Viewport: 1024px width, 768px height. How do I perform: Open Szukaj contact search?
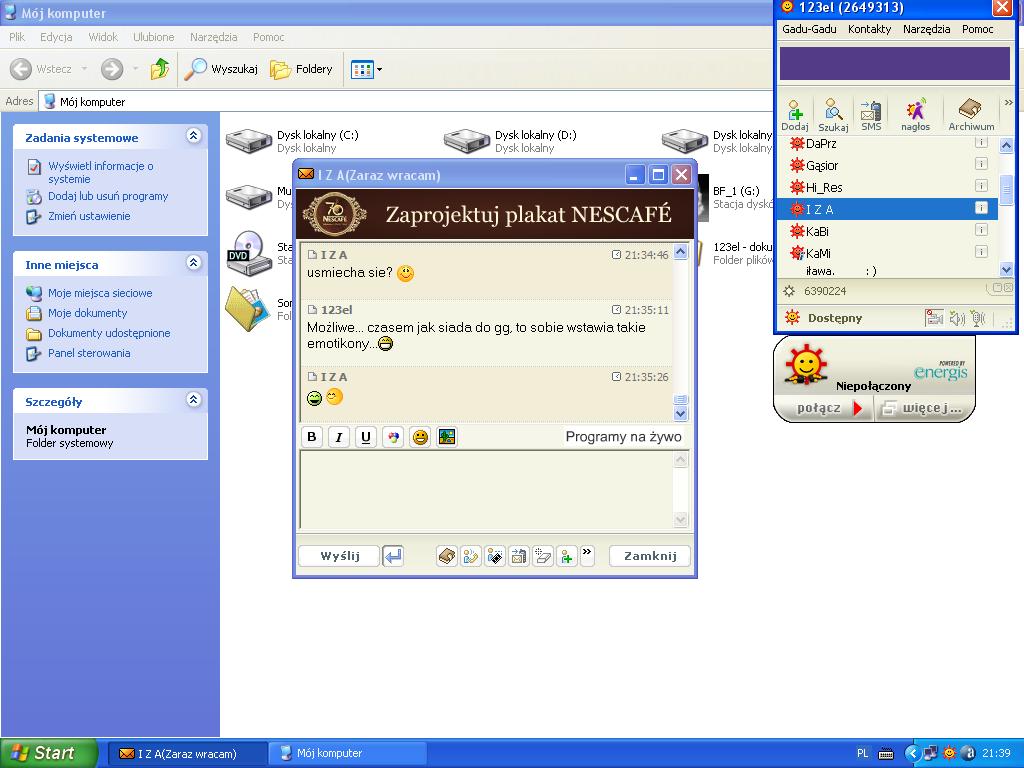click(833, 114)
